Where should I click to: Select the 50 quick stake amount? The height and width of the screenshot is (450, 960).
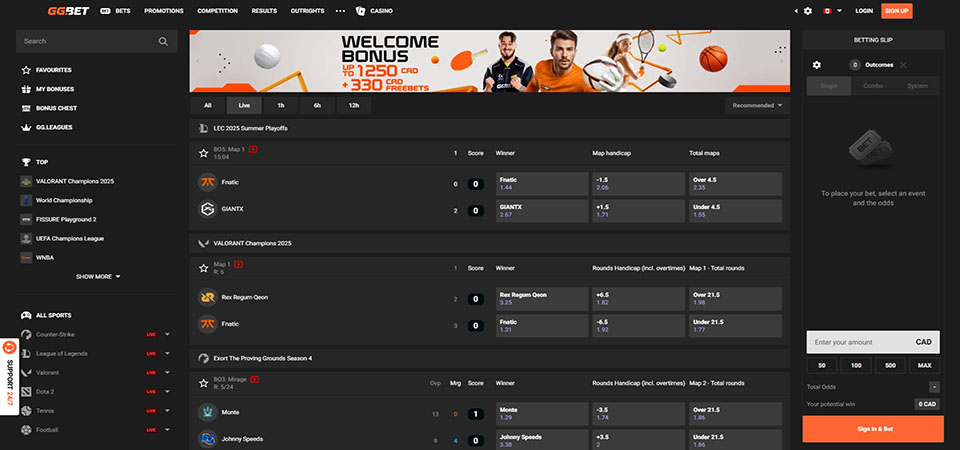point(822,366)
